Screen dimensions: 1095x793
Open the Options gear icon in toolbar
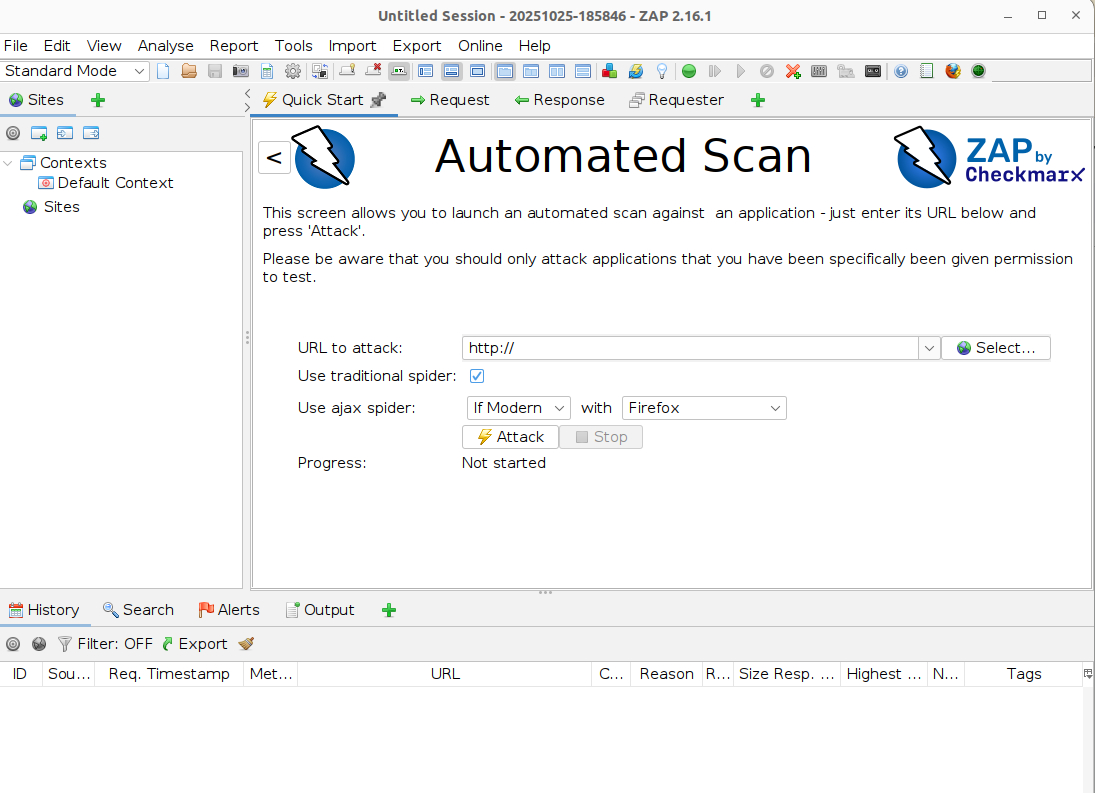click(x=293, y=71)
